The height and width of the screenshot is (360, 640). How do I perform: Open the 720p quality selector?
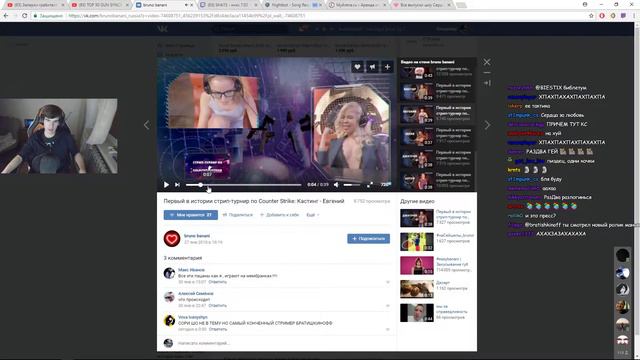[x=386, y=184]
